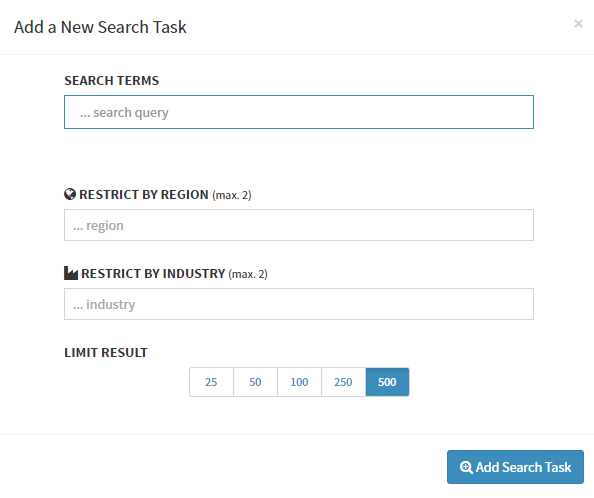Submit with the Add Search Task button

(515, 467)
